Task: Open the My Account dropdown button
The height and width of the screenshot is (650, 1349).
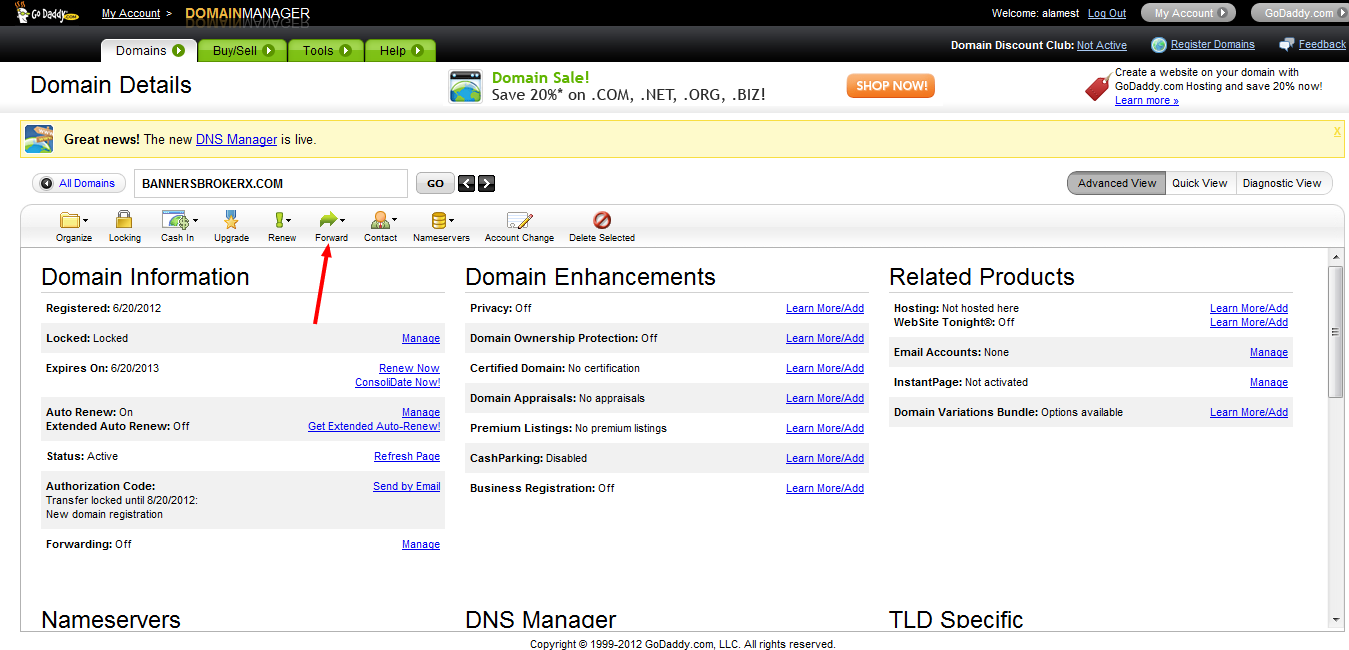Action: 1188,13
